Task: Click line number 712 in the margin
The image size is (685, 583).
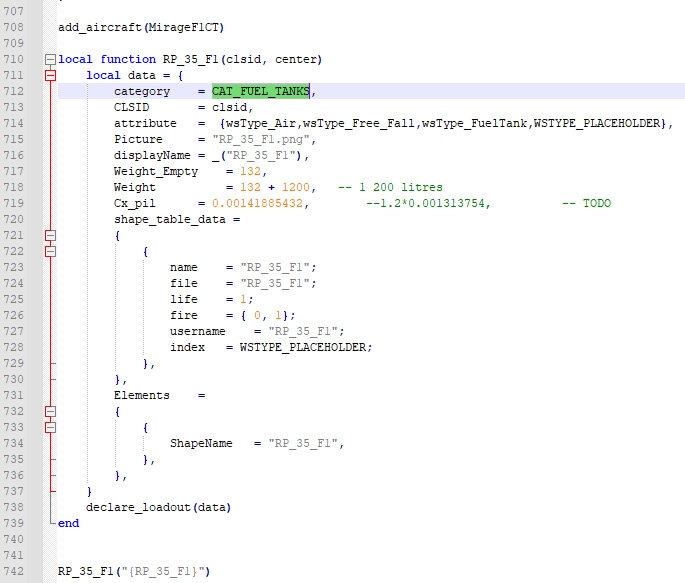Action: point(14,91)
